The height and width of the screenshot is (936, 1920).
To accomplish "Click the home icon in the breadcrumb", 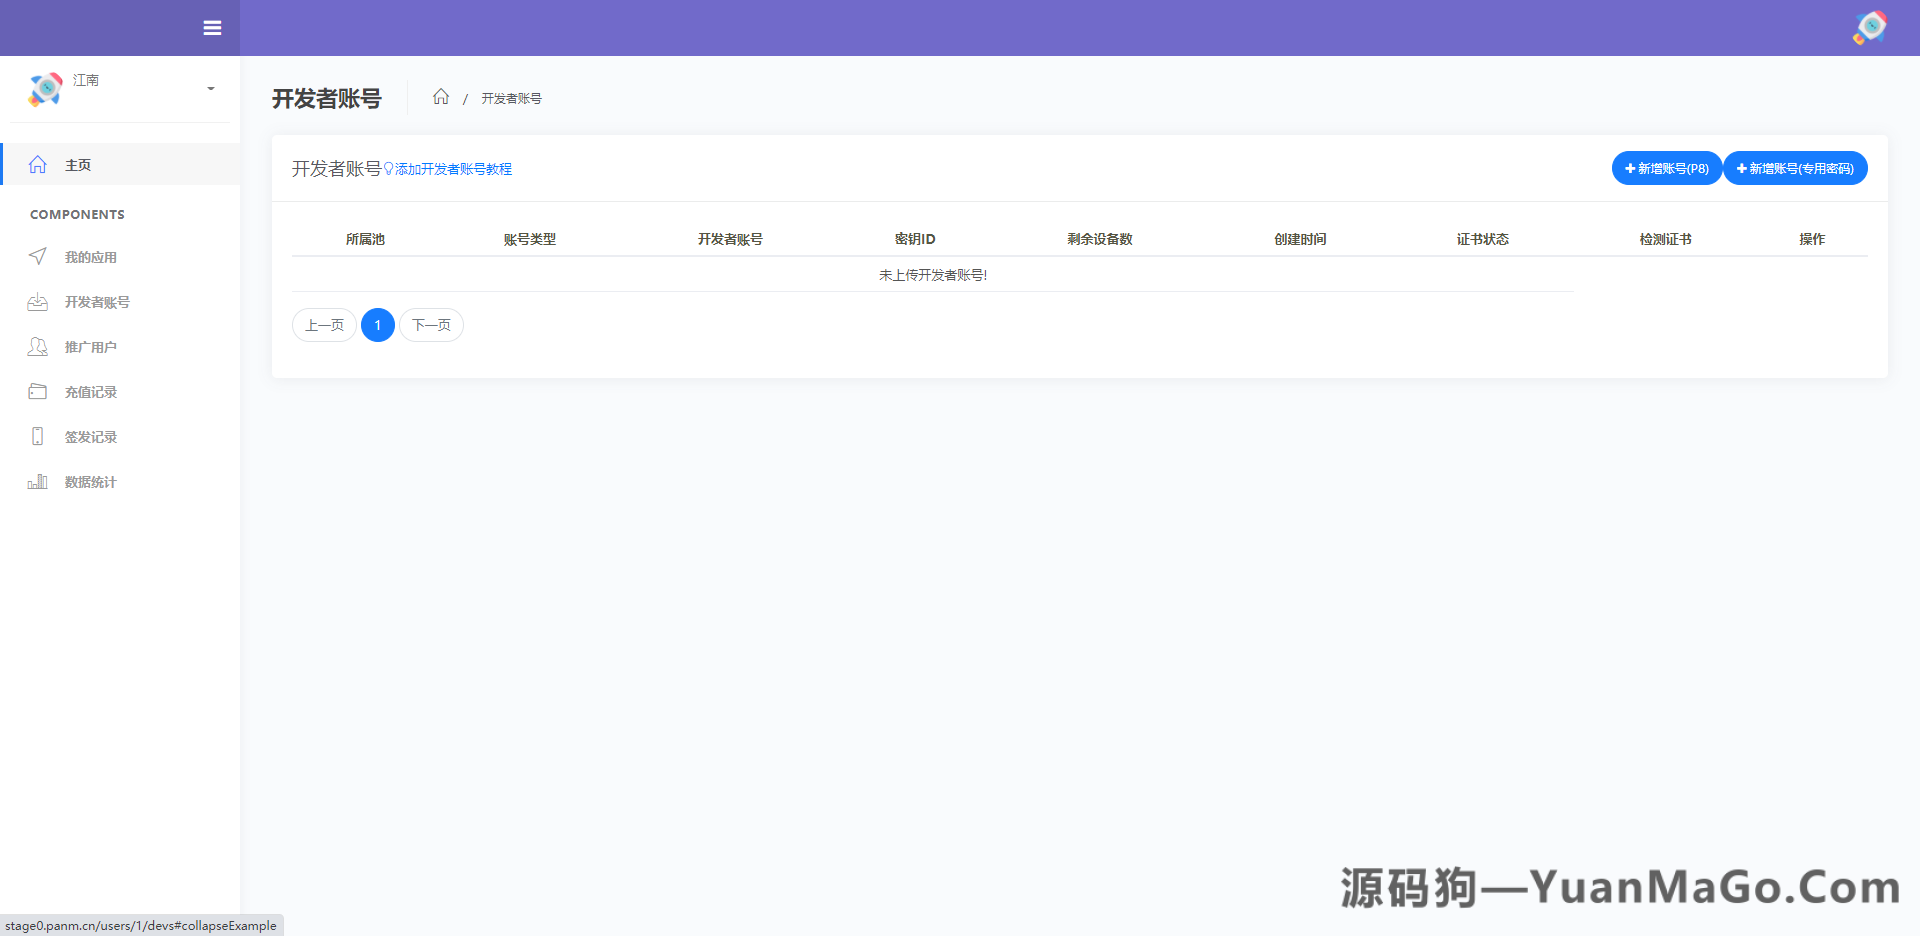I will coord(441,96).
